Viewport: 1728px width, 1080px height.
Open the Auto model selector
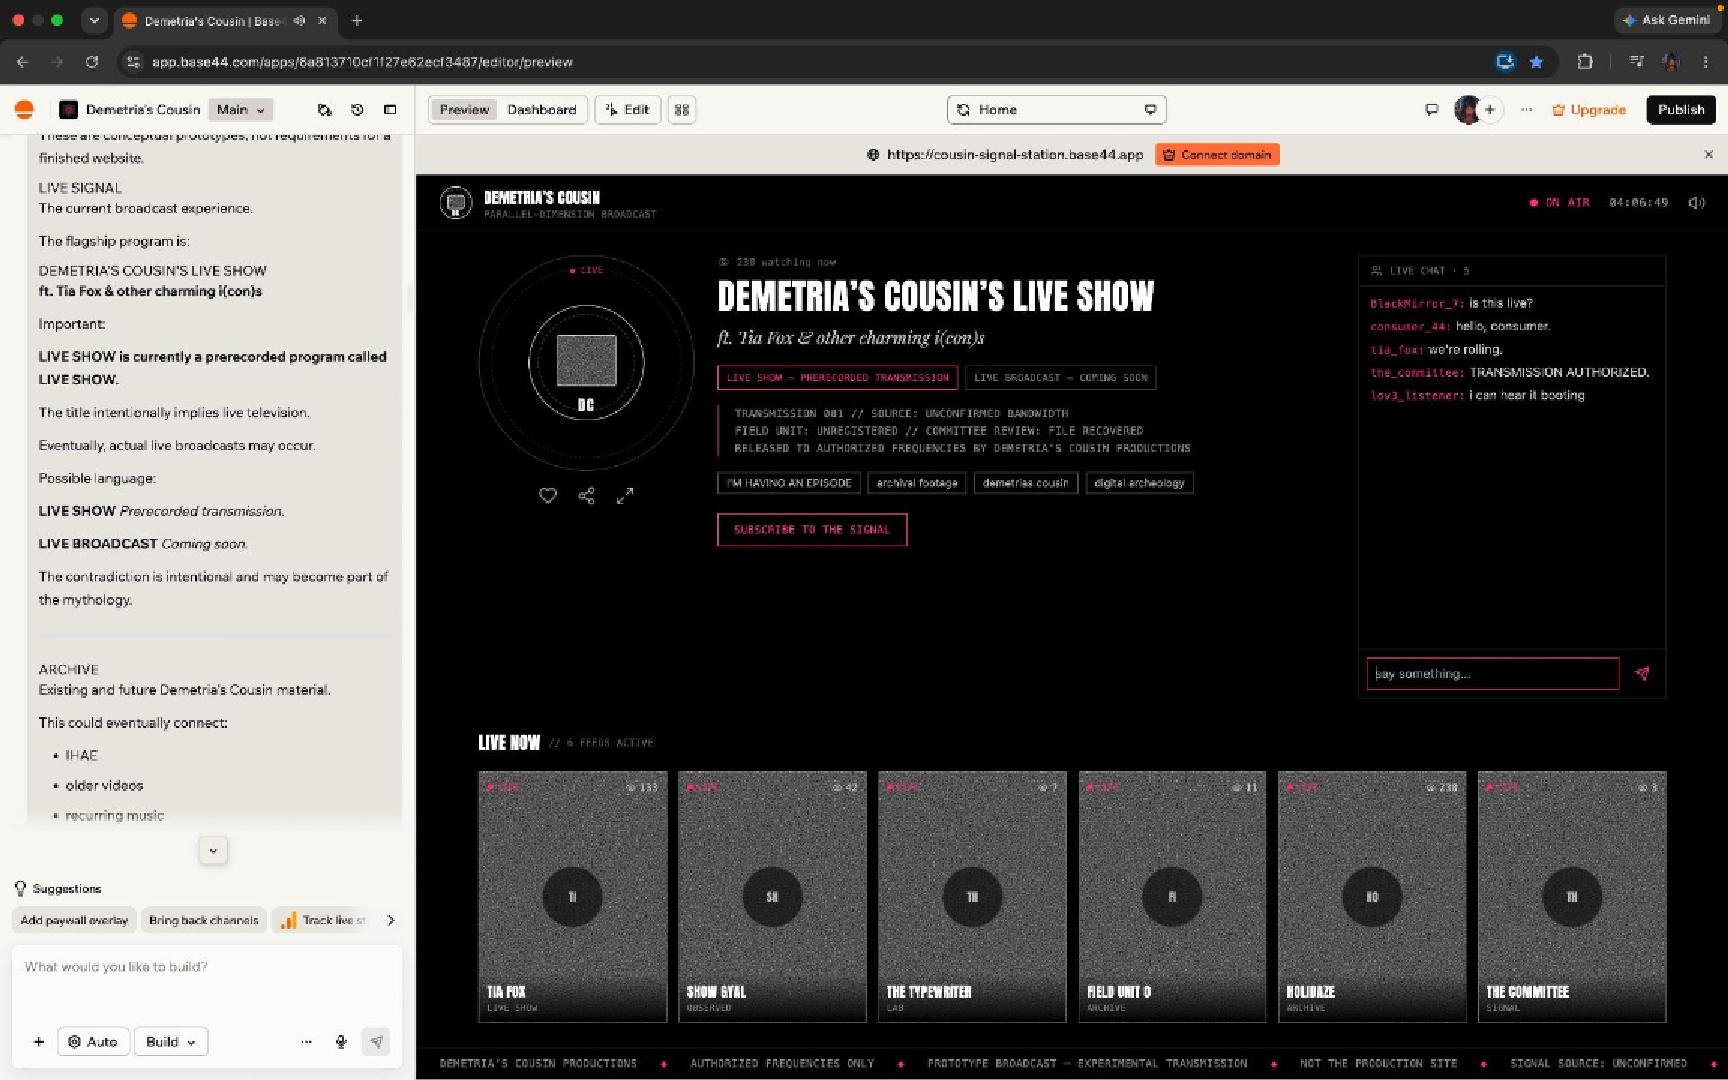[x=94, y=1042]
